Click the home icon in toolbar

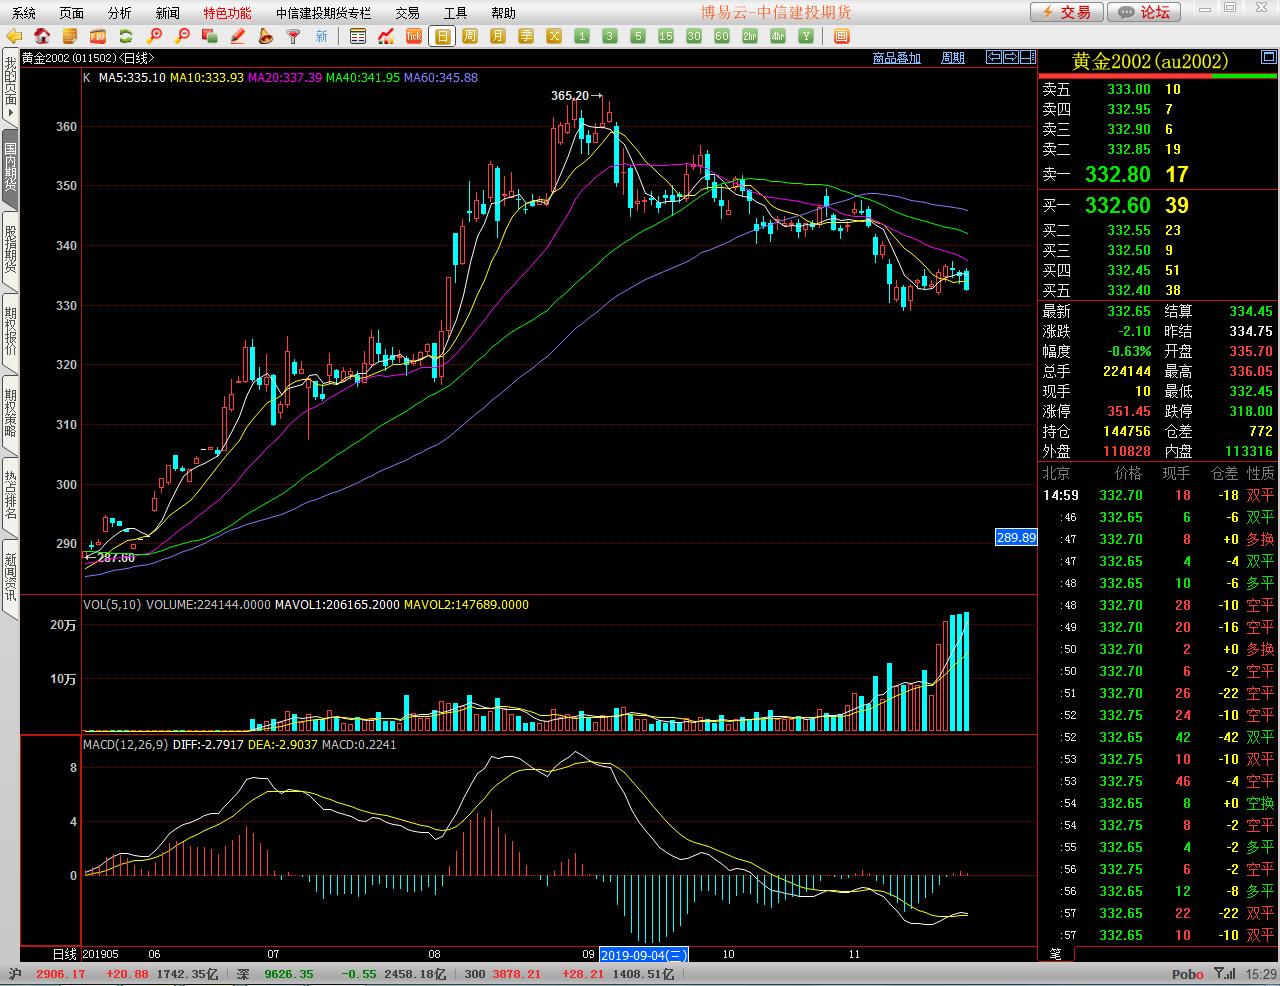point(42,37)
